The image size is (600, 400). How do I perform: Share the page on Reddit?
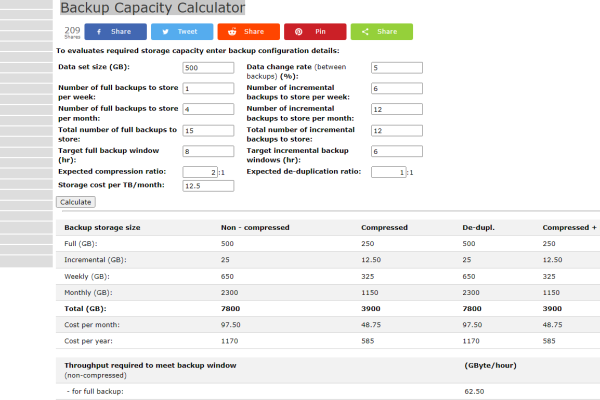(x=248, y=32)
